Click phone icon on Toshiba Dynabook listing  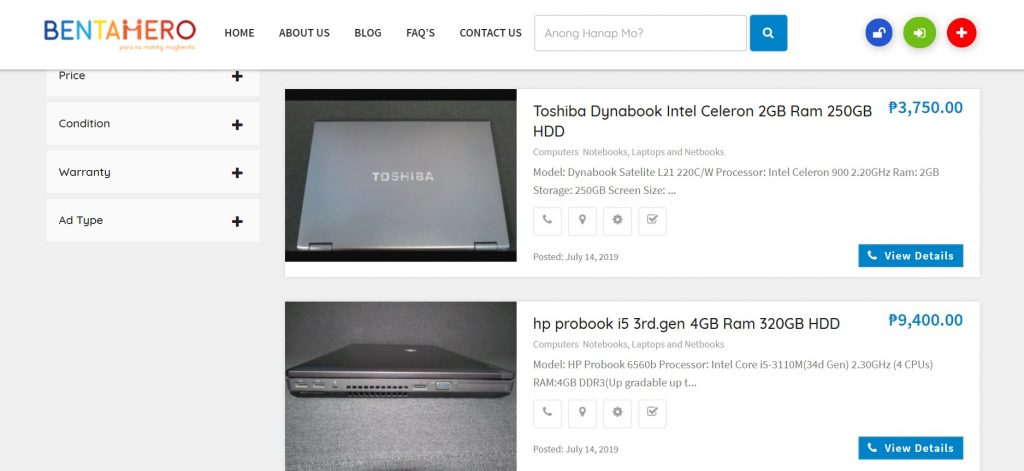point(547,221)
